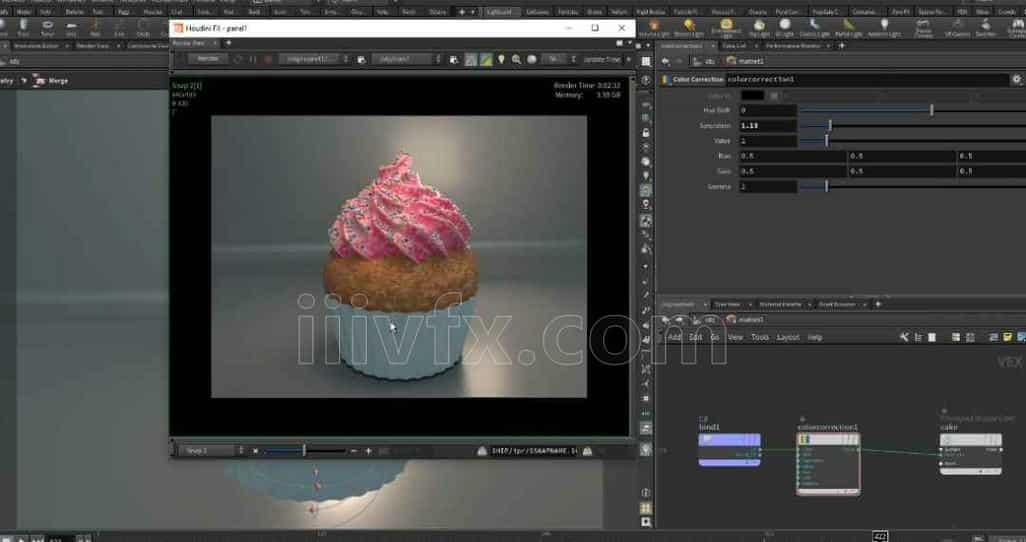This screenshot has width=1026, height=542.
Task: Open the Tools menu in network editor
Action: (760, 337)
